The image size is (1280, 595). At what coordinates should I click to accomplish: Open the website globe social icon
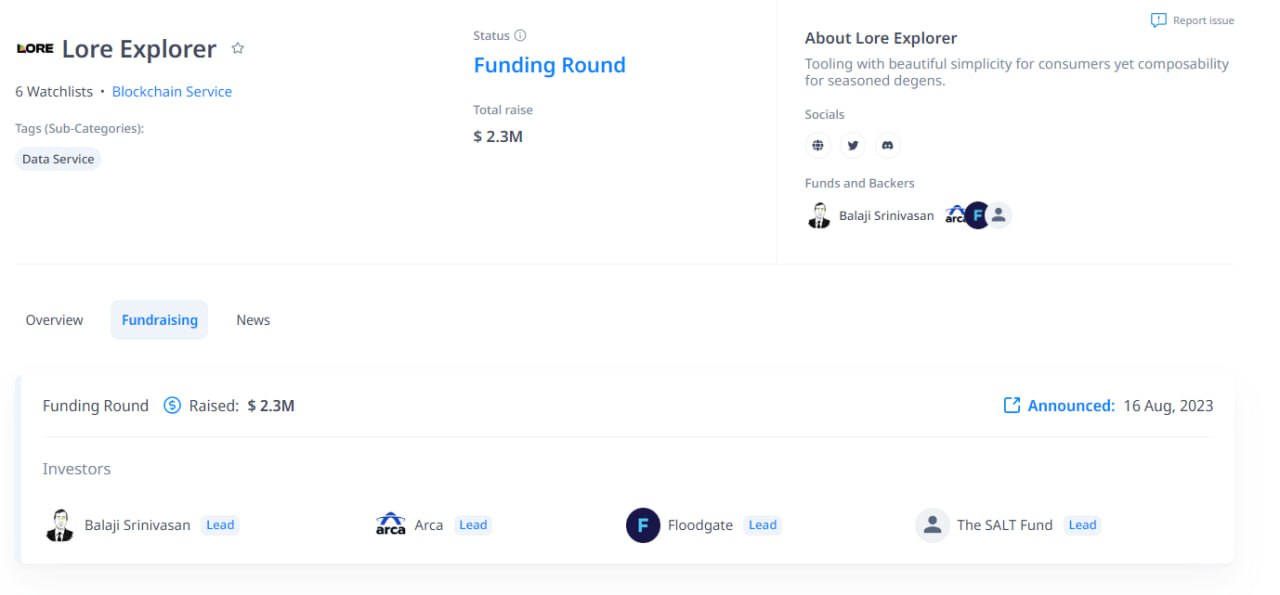(x=818, y=146)
